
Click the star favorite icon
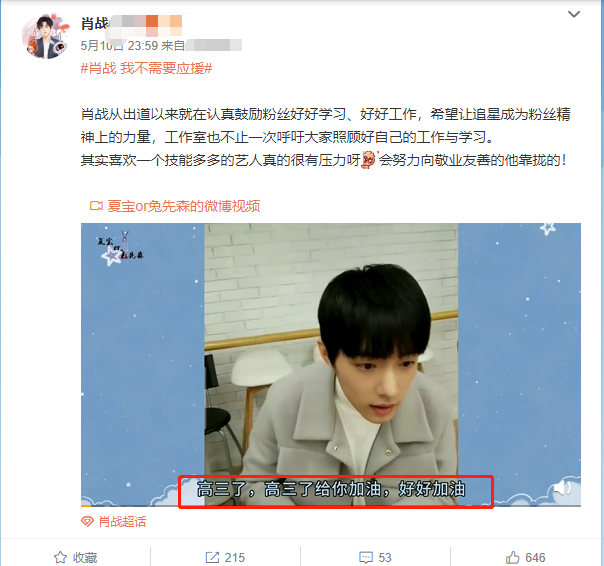tap(60, 557)
